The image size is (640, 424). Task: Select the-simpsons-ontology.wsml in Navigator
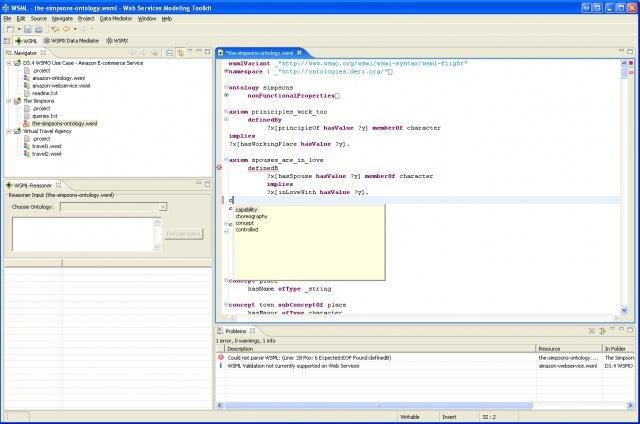[x=65, y=124]
